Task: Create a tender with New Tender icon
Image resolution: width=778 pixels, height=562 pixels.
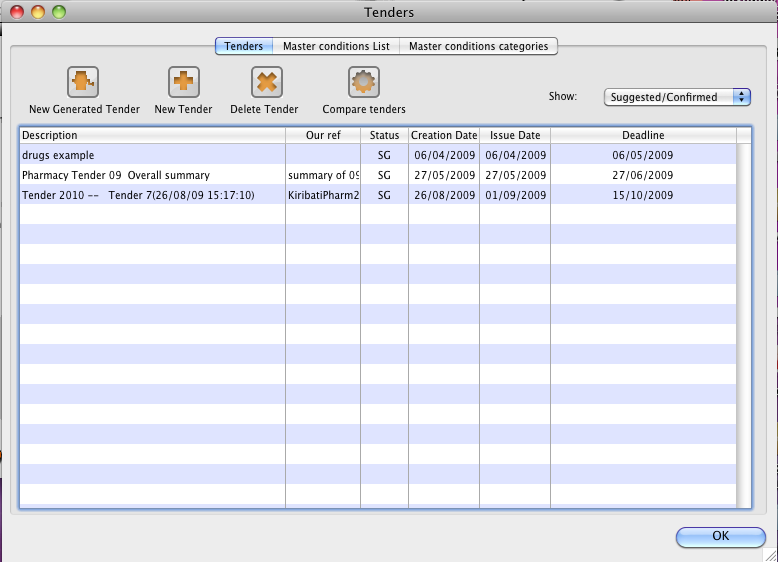Action: tap(184, 82)
